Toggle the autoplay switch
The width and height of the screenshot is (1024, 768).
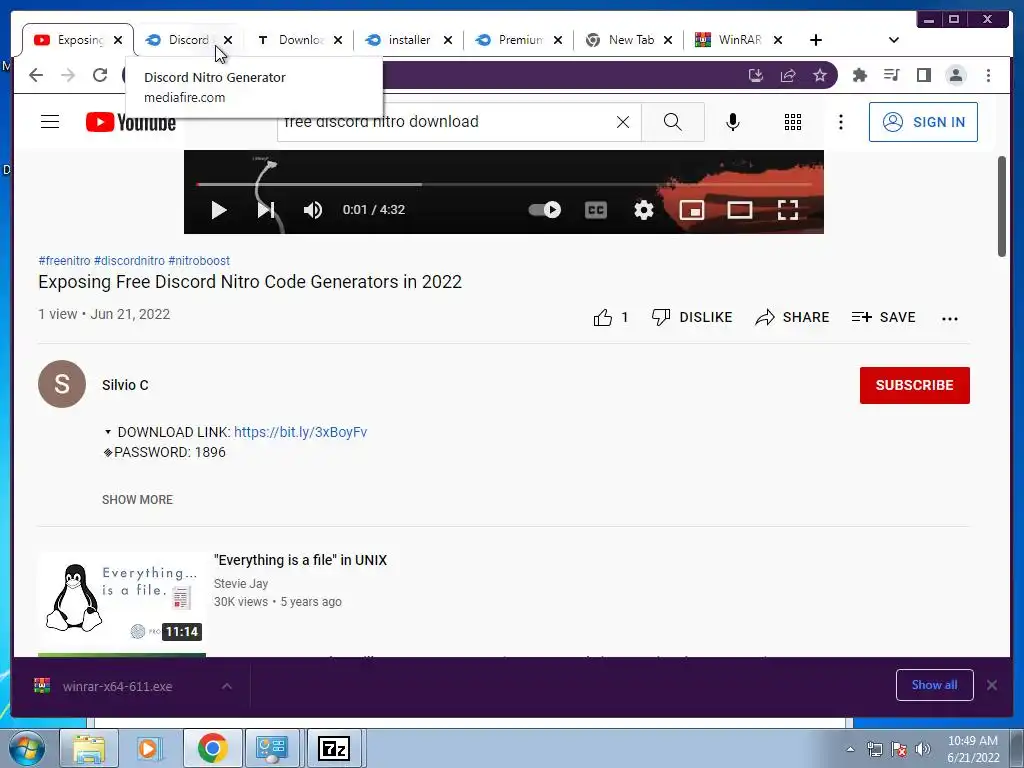[545, 210]
